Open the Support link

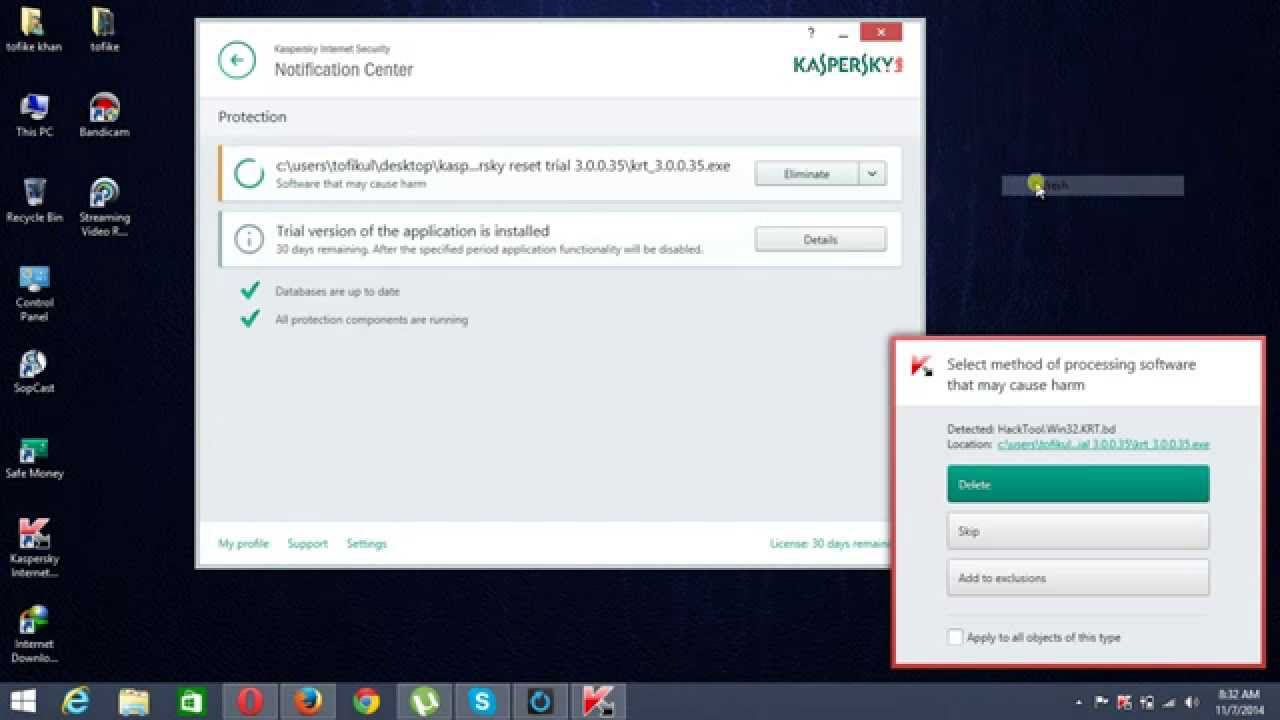click(x=307, y=544)
